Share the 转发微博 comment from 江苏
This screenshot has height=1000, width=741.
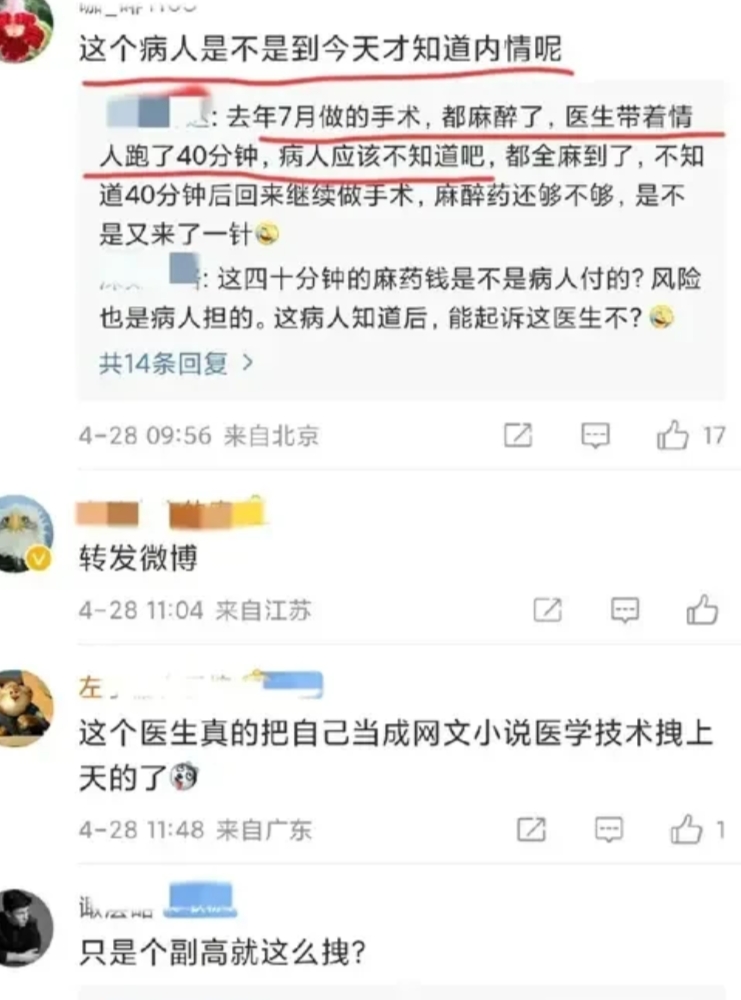tap(547, 610)
